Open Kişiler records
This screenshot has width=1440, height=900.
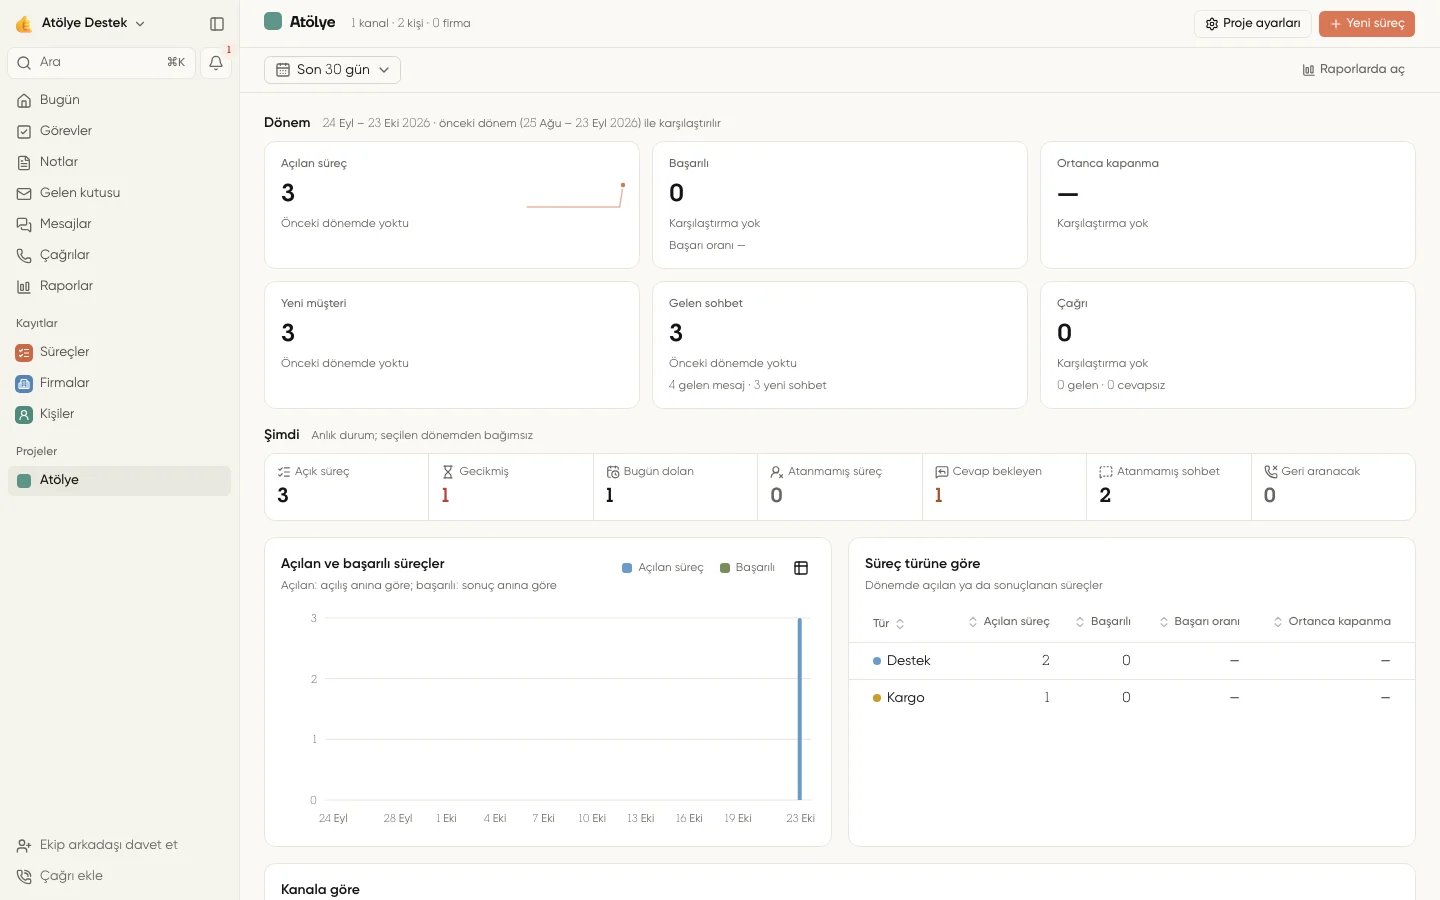tap(120, 414)
